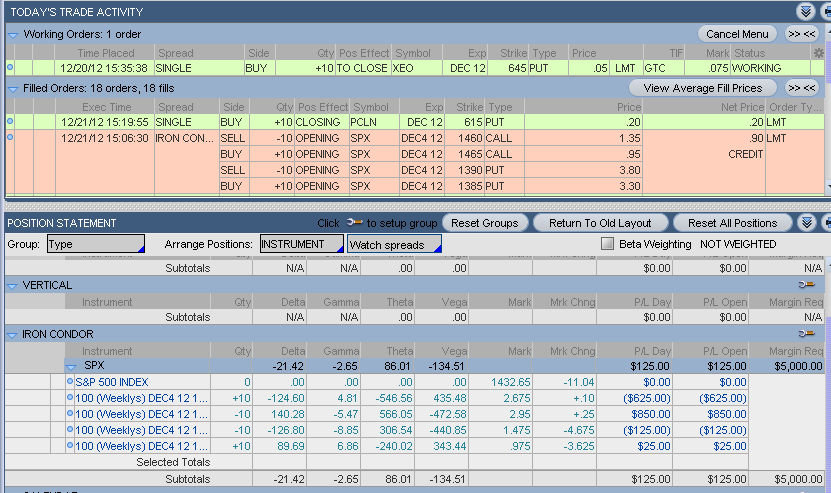Click the setup group icon in IRON CONDOR row
Image resolution: width=831 pixels, height=493 pixels.
tap(806, 333)
